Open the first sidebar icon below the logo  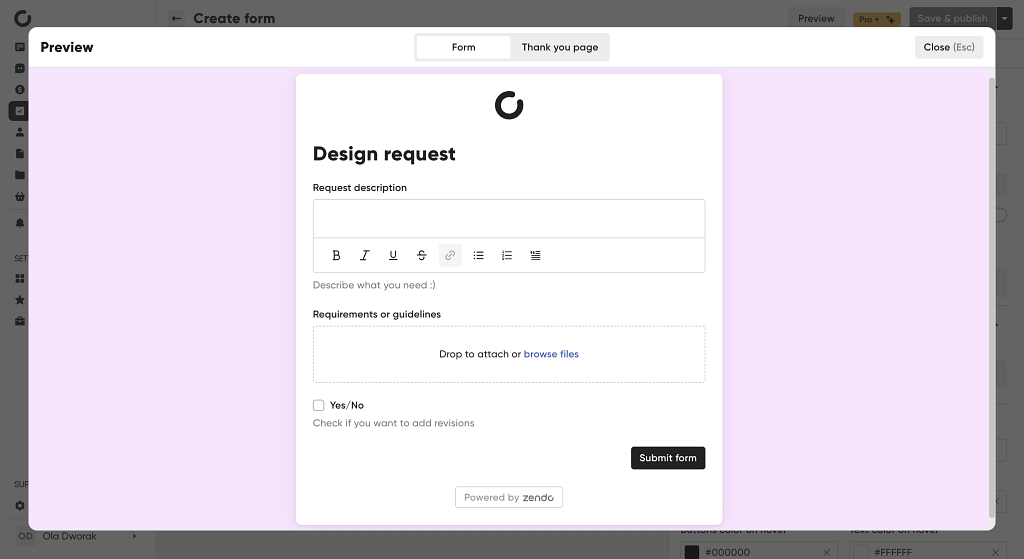click(x=20, y=47)
